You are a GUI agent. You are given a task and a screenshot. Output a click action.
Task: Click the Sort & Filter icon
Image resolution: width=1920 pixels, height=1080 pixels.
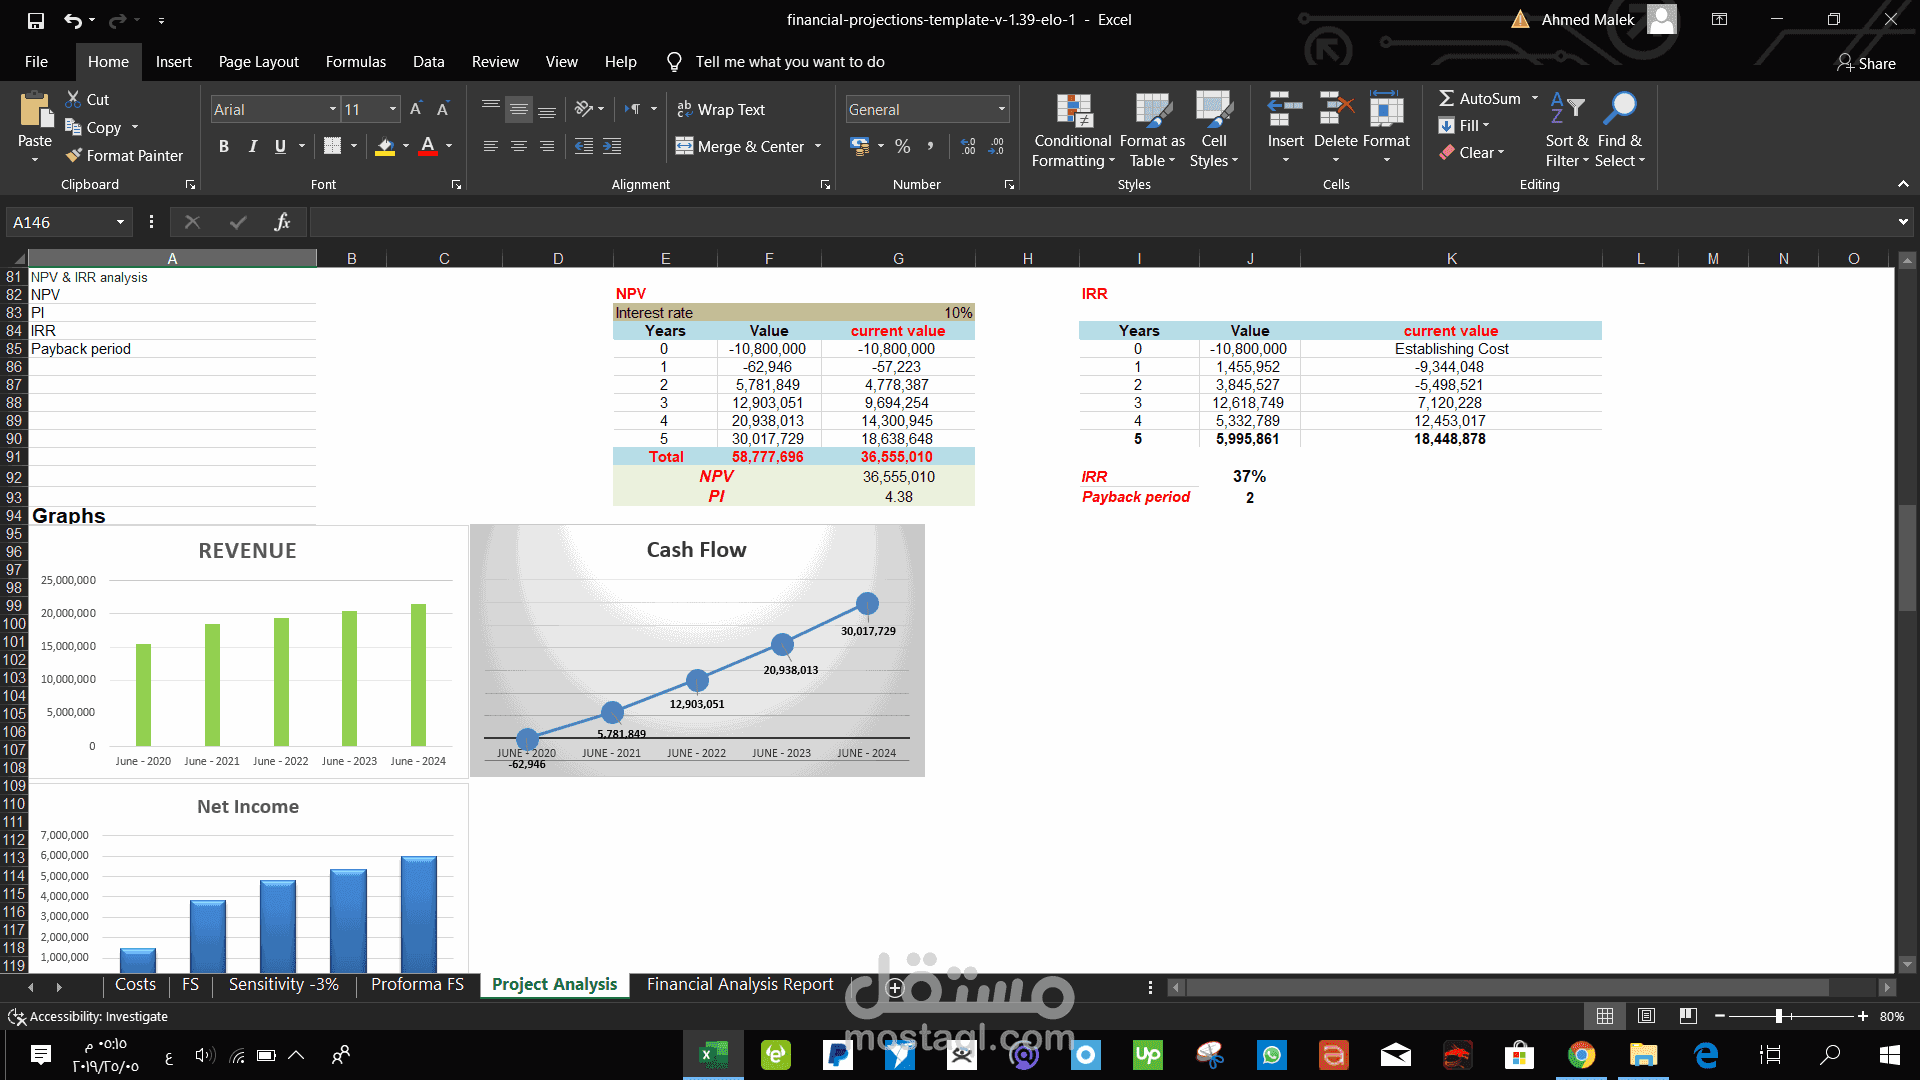point(1567,108)
